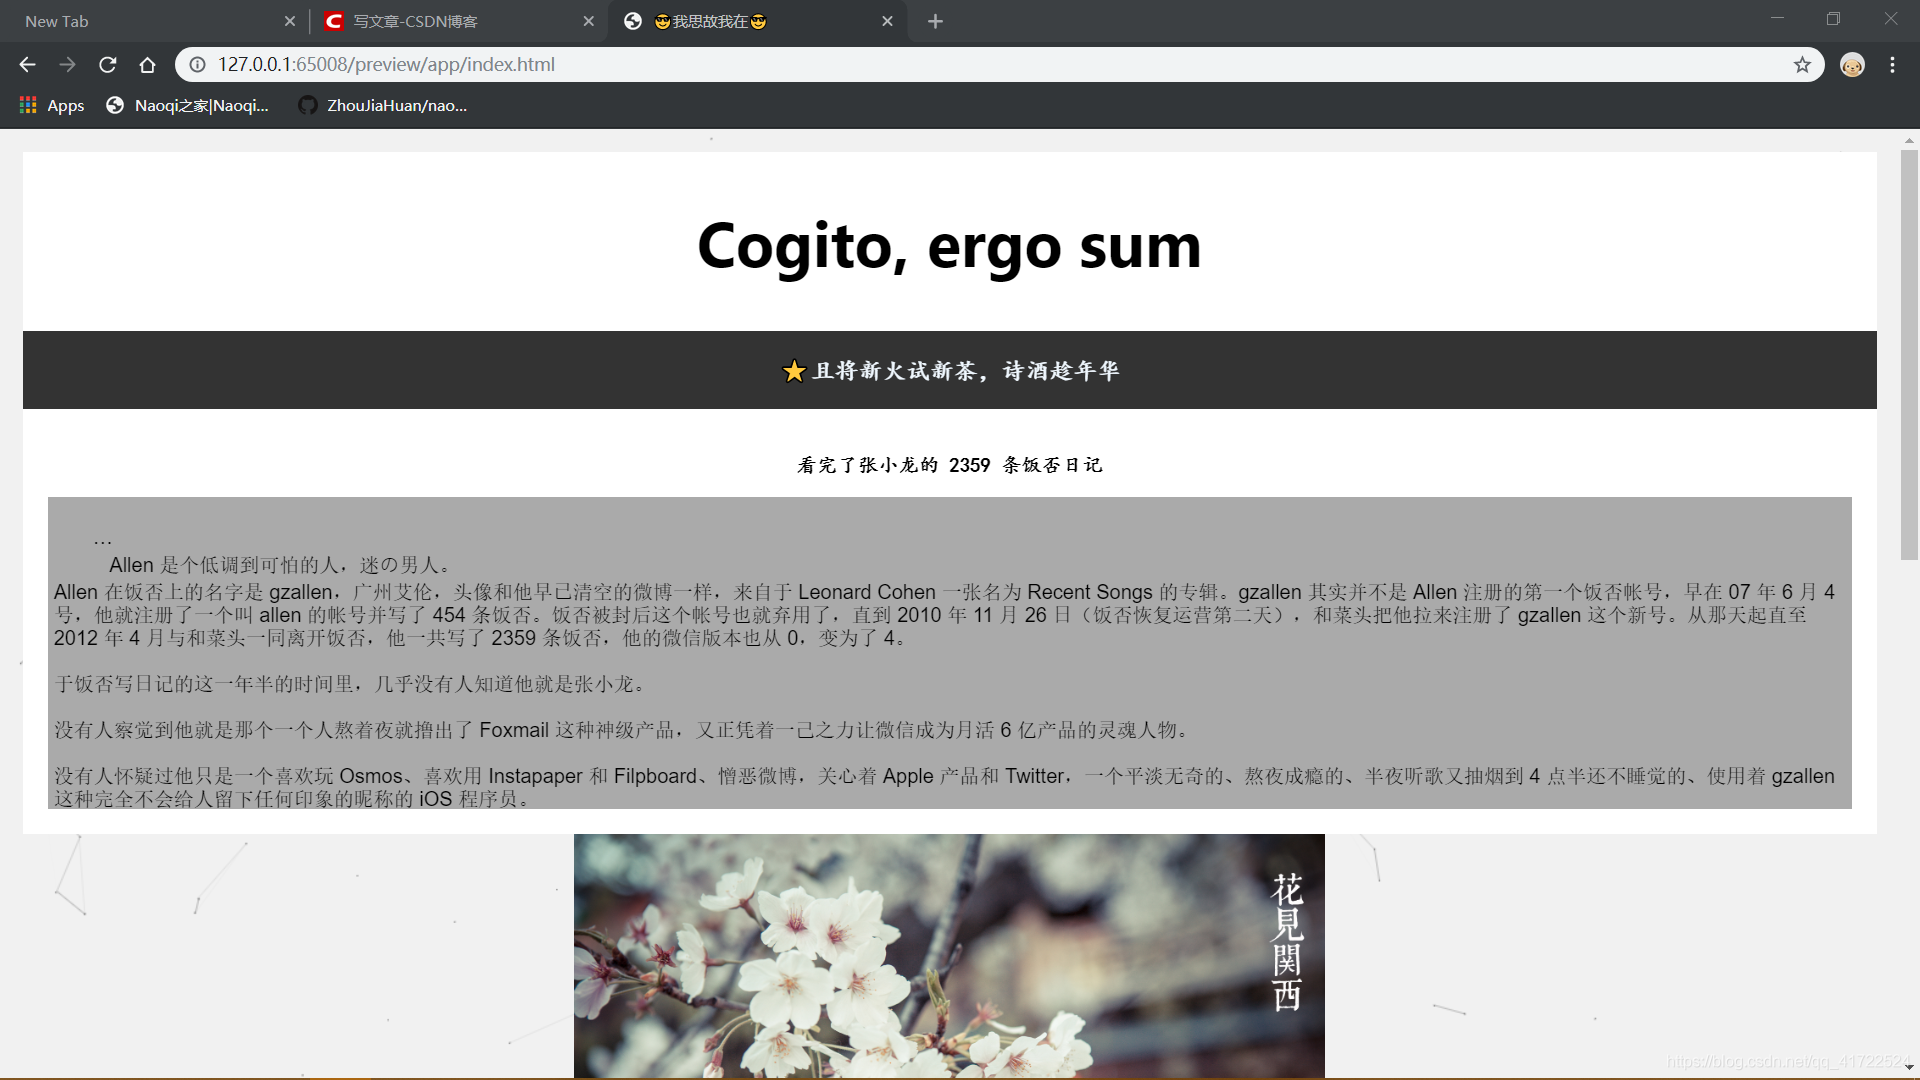Click the CSDN favicon on second tab
This screenshot has height=1080, width=1920.
[334, 21]
